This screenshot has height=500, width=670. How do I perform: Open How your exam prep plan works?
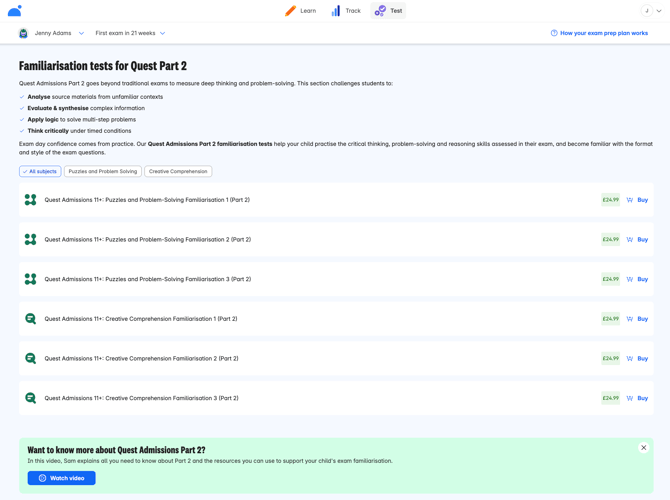(x=603, y=33)
